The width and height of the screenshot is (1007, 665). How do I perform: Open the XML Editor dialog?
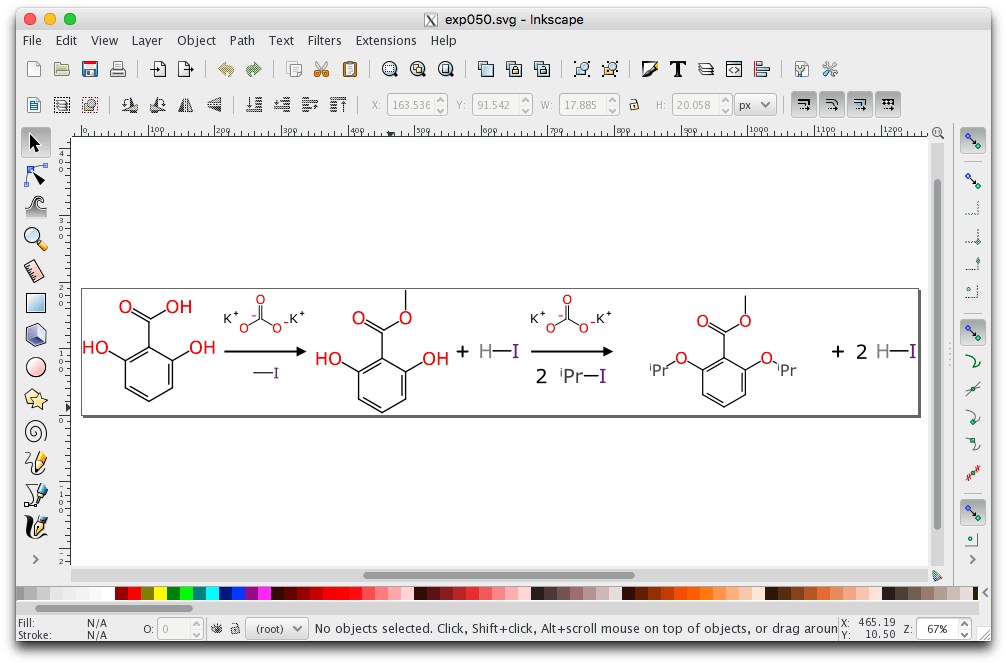coord(733,69)
